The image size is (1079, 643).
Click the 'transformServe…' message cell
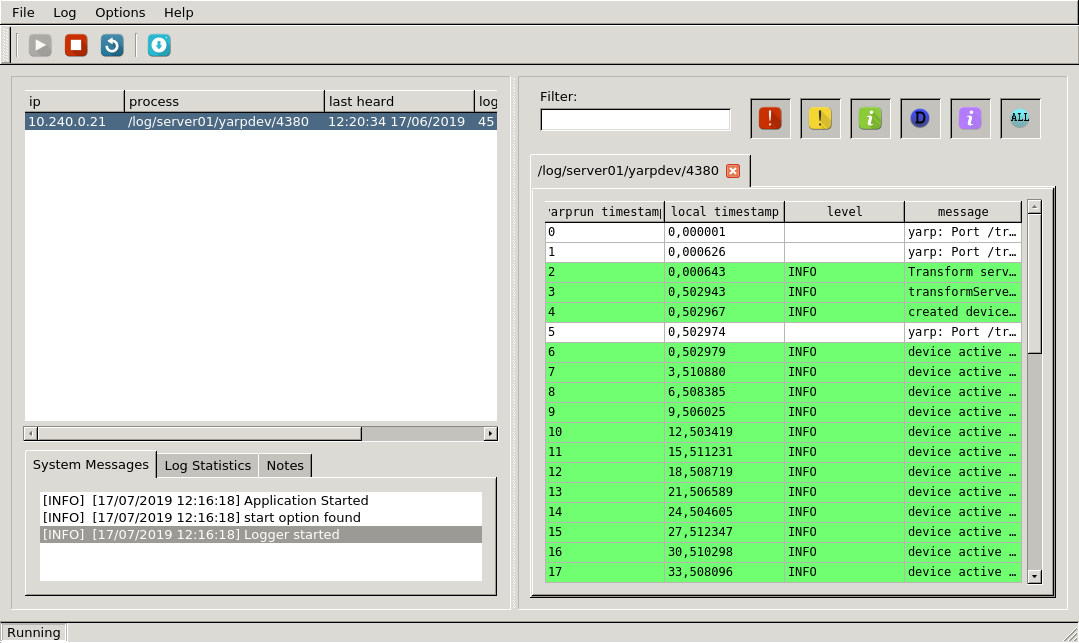pos(962,292)
